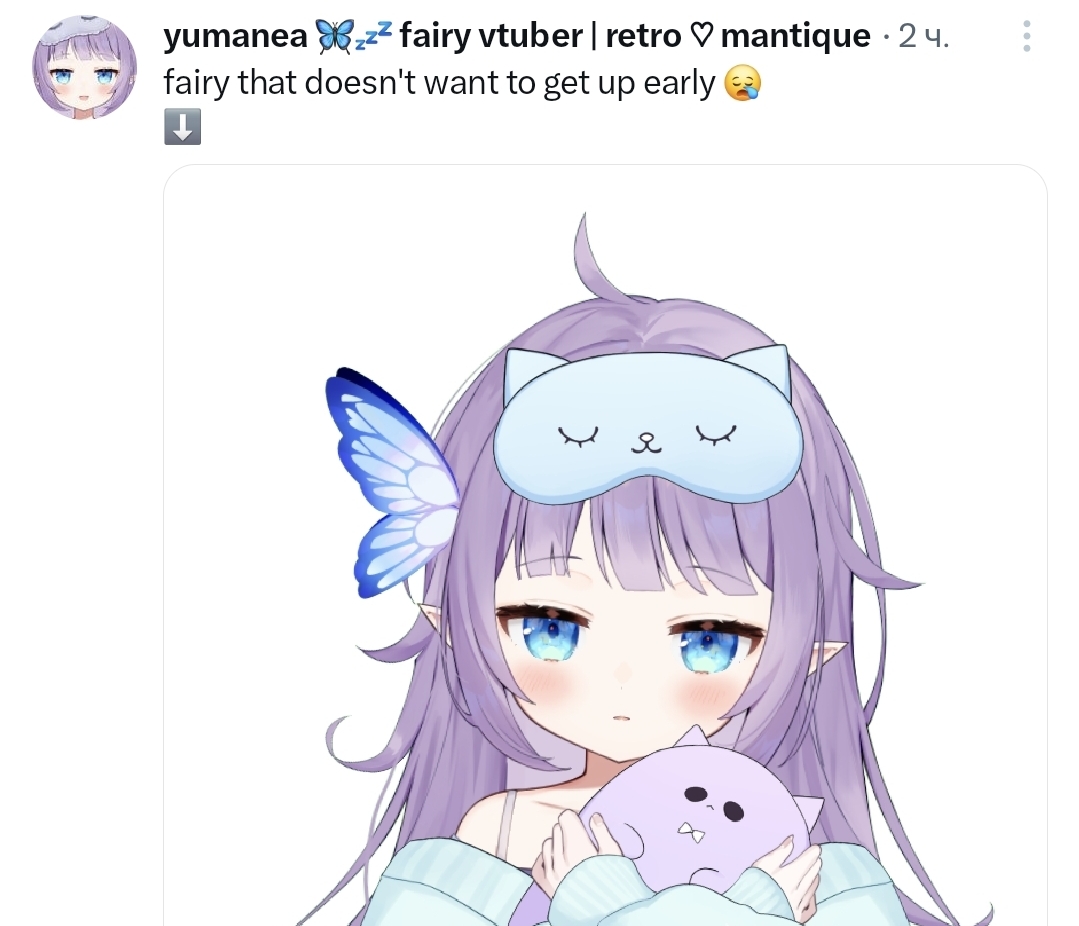Click the heart symbol between retro and mantique
1079x926 pixels.
(701, 36)
